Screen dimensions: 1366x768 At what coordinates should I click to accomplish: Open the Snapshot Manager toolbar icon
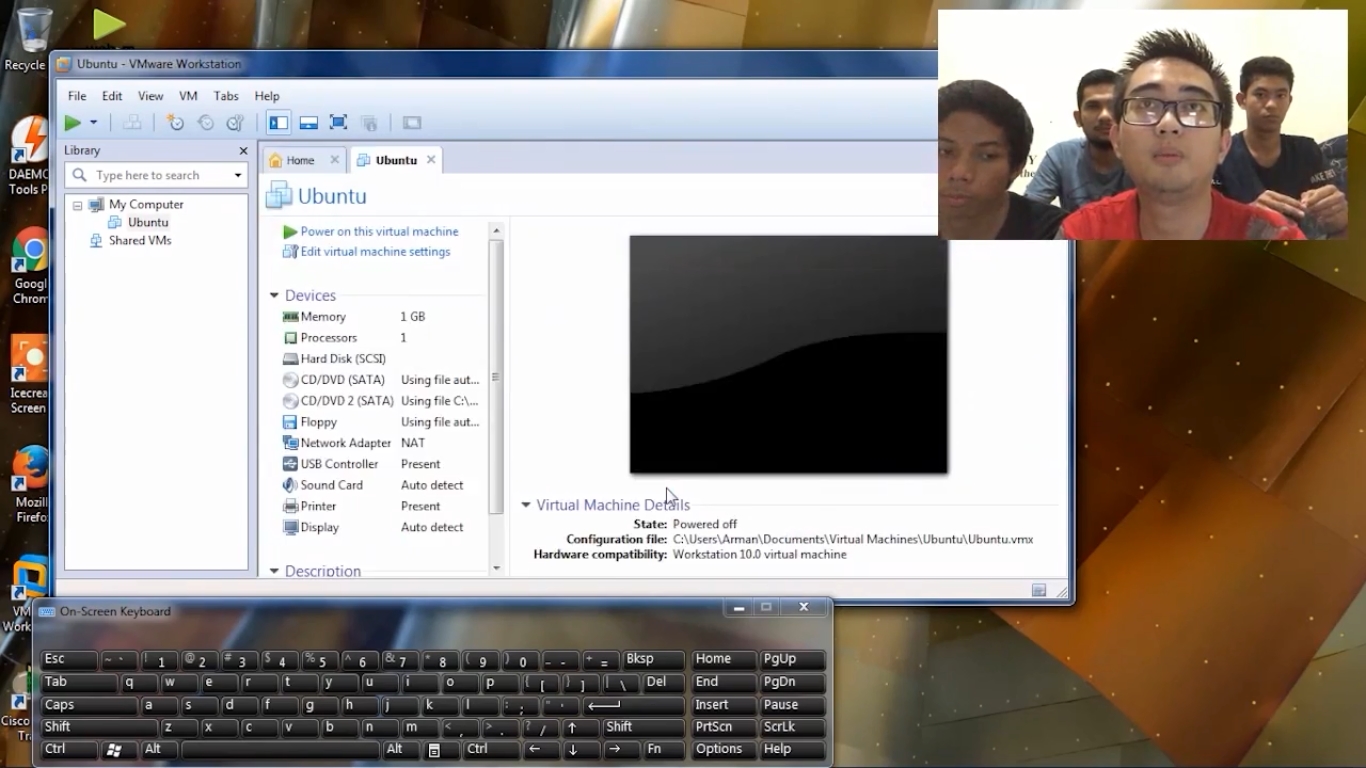click(x=235, y=123)
